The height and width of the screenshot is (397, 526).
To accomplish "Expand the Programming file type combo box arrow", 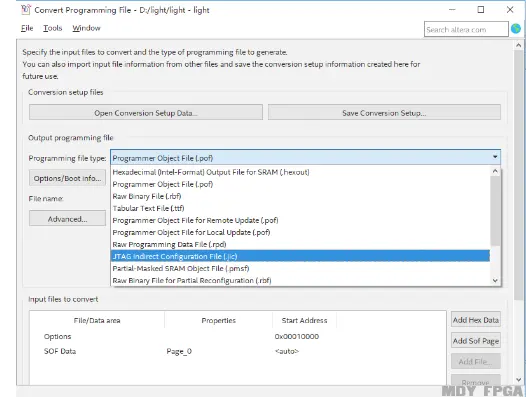I will (x=495, y=157).
